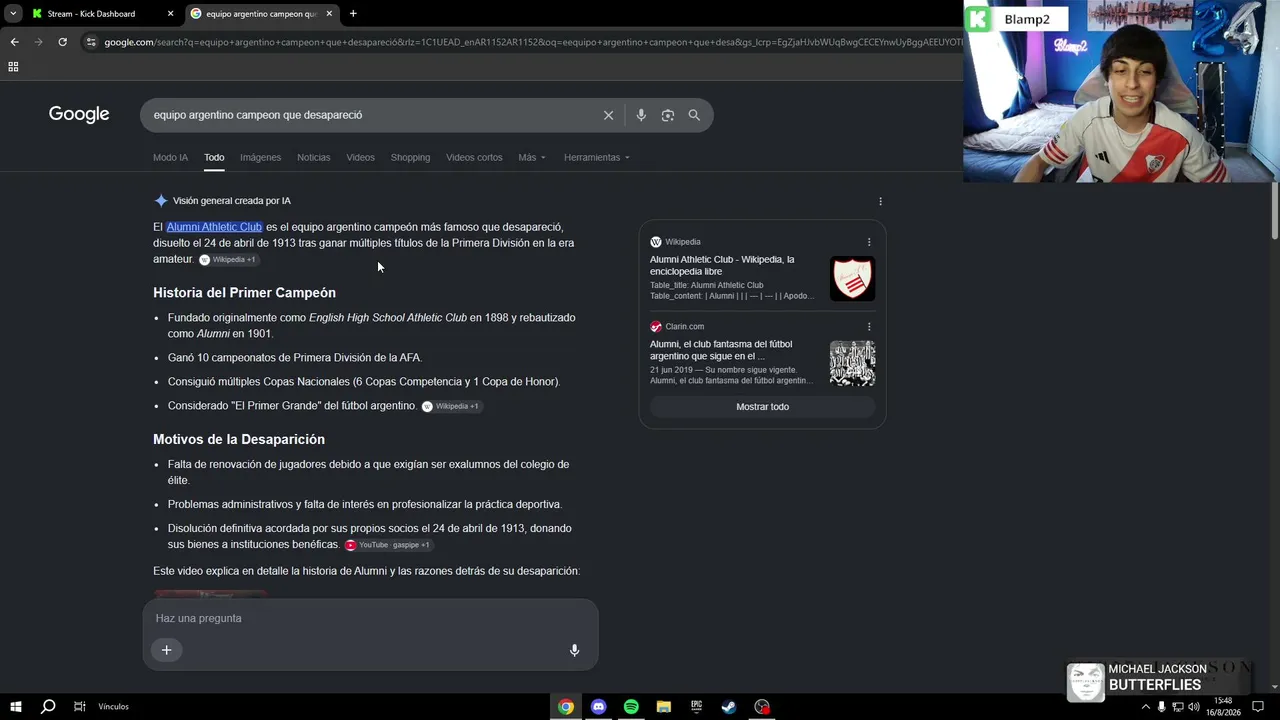This screenshot has width=1280, height=720.
Task: Open Google Lens image search icon
Action: point(668,115)
